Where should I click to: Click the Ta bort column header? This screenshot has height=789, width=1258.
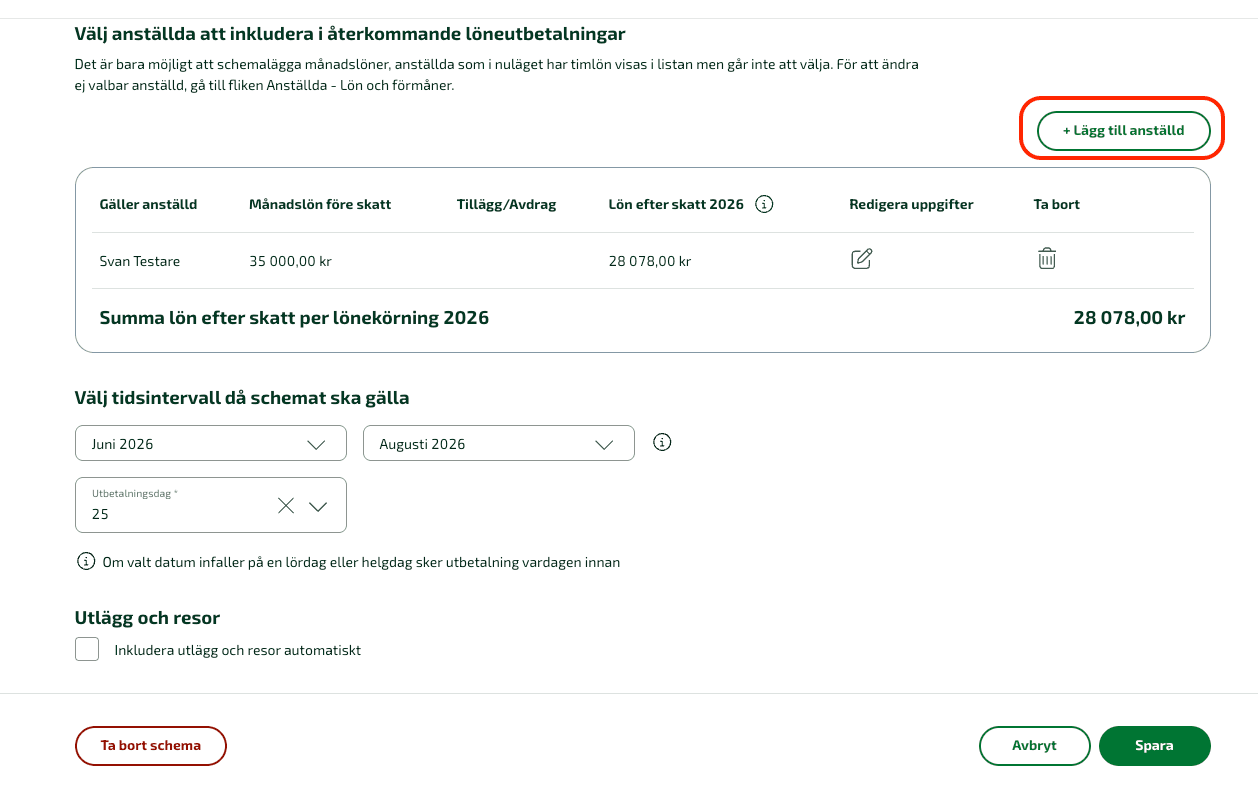click(1057, 204)
